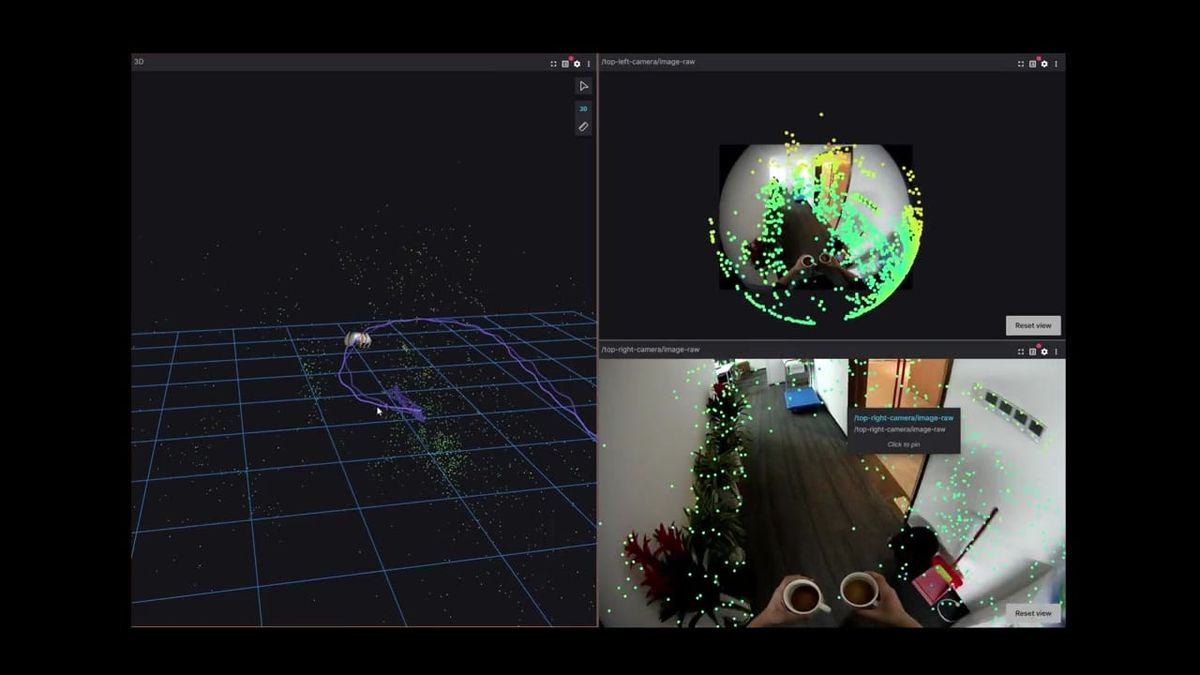Fullscreen the top-left-camera image panel
The height and width of the screenshot is (675, 1200).
[1021, 63]
